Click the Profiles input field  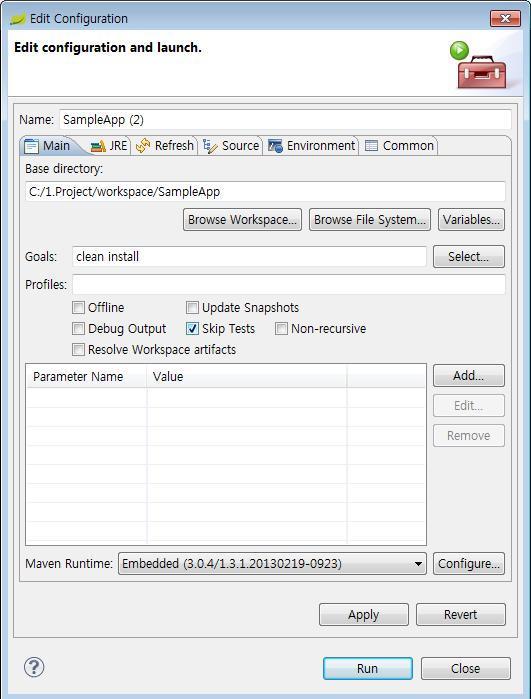pyautogui.click(x=289, y=284)
